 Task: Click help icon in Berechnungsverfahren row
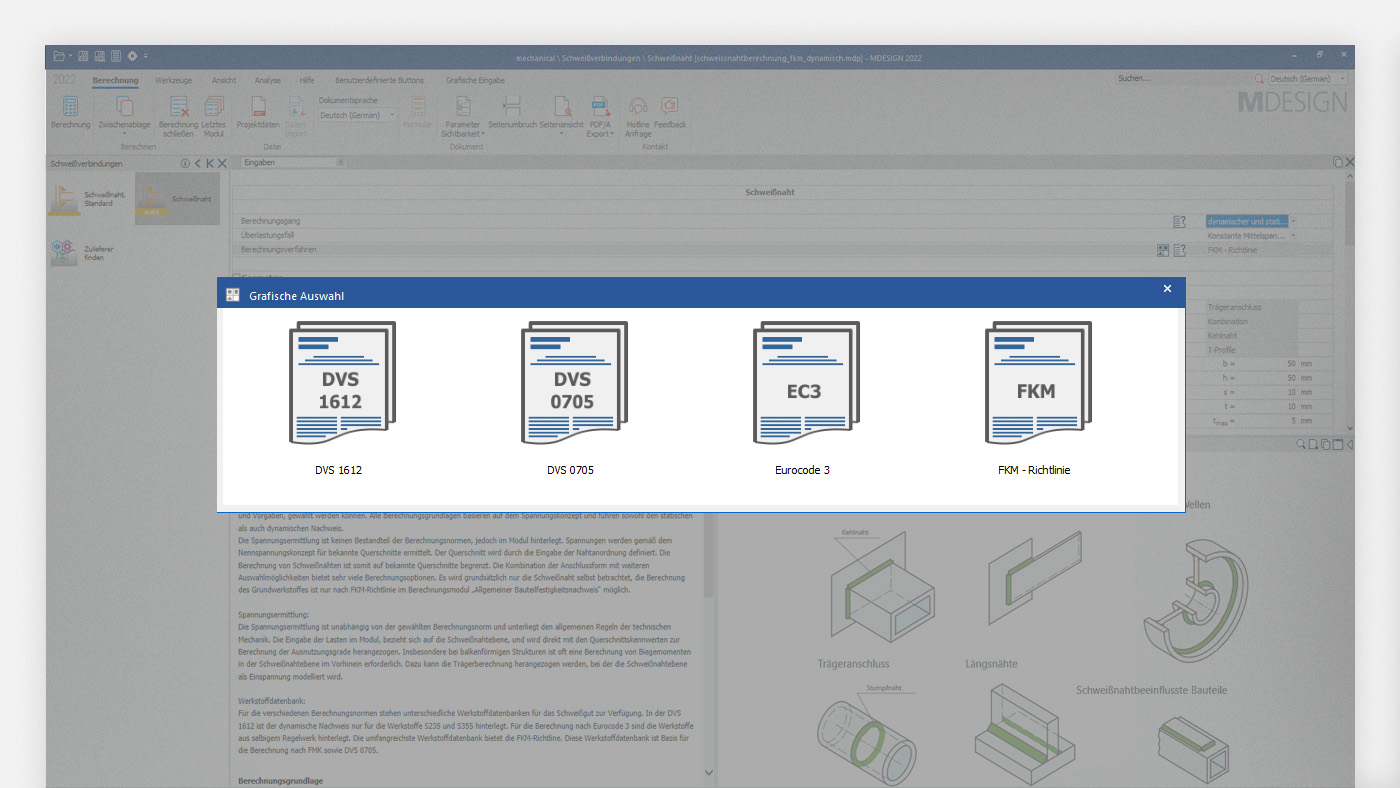point(1179,250)
